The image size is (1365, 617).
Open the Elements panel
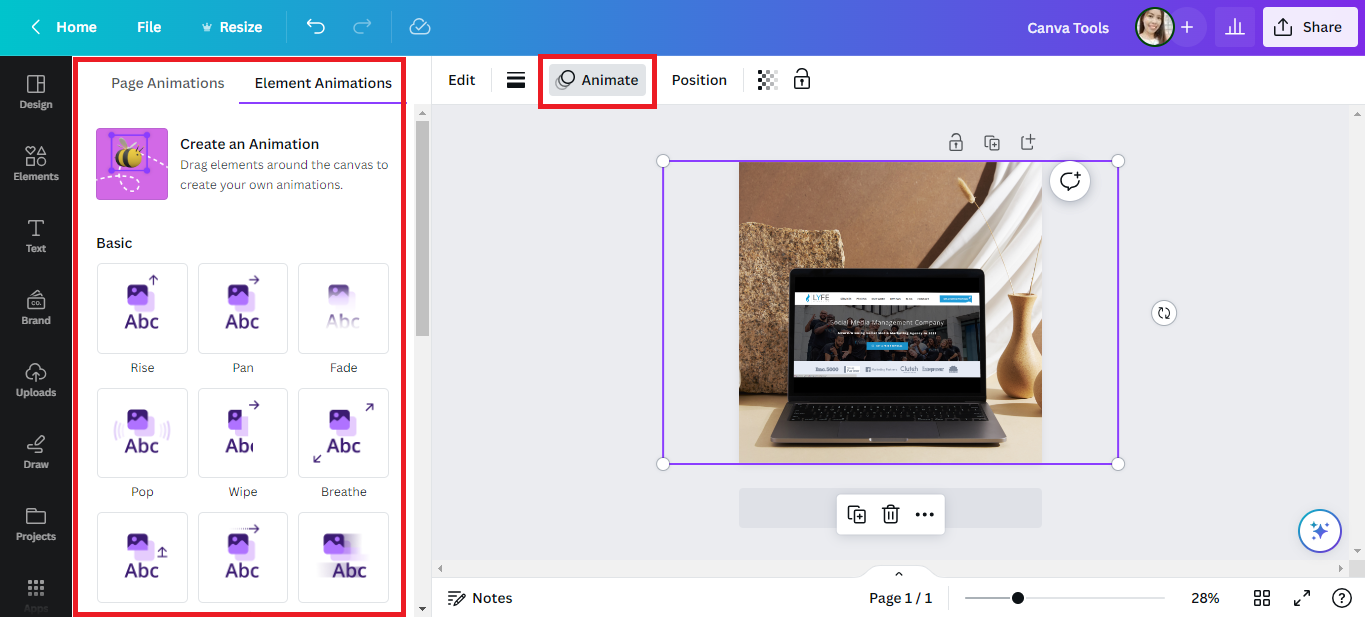pos(35,163)
